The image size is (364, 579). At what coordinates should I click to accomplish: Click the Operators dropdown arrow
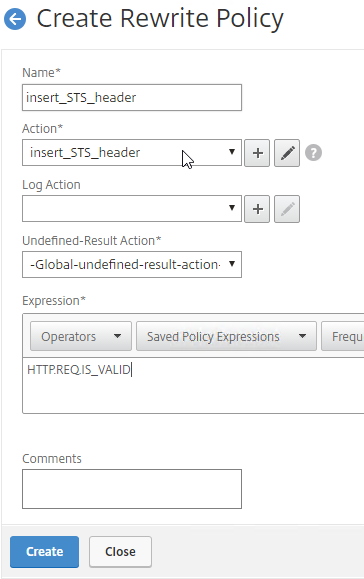click(117, 336)
